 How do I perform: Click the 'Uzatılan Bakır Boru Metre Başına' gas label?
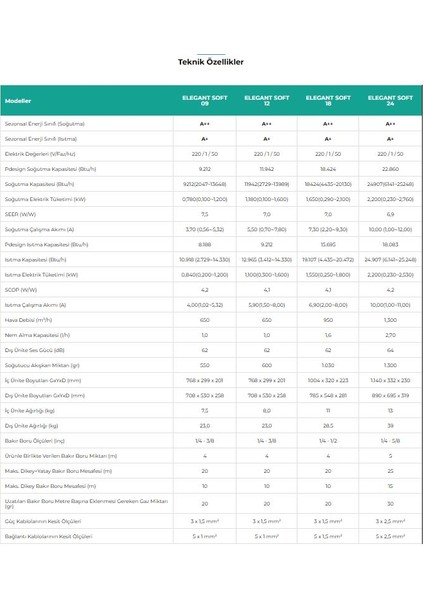86,504
